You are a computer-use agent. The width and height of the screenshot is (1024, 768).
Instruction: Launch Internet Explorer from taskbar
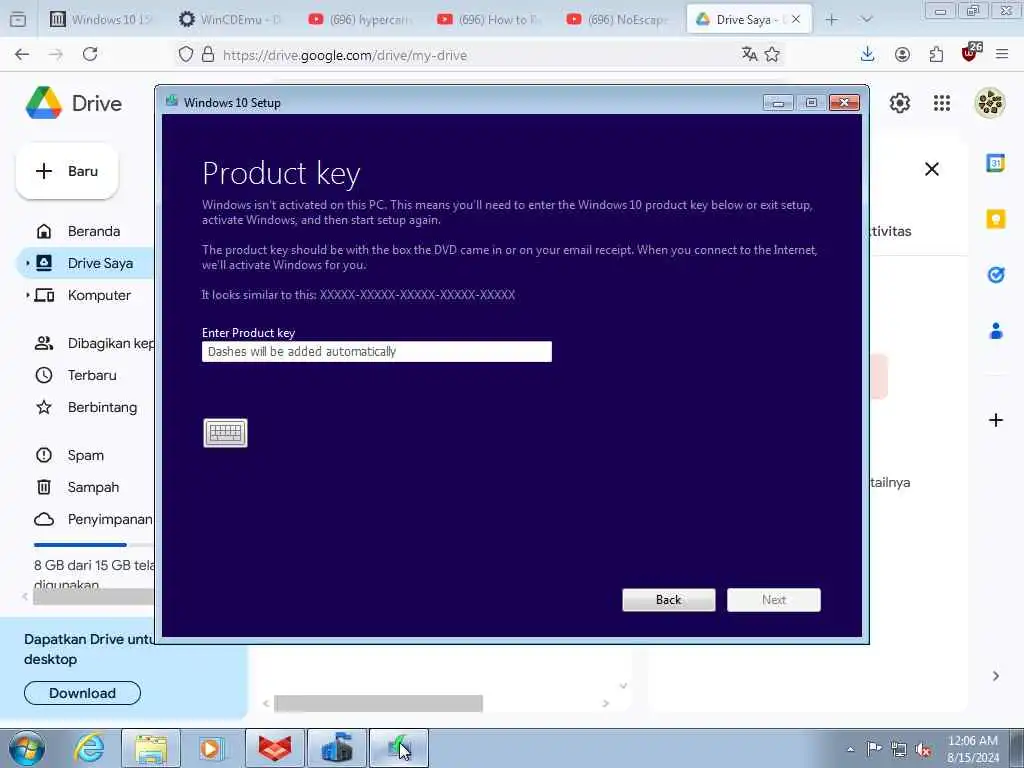coord(89,748)
